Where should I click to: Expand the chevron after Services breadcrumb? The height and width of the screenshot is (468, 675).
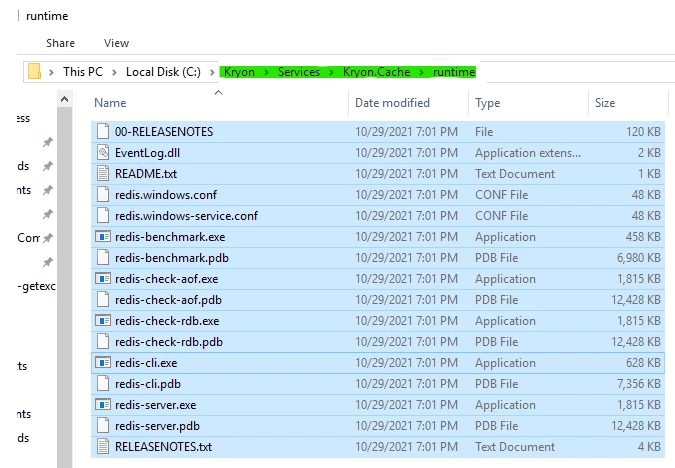tap(331, 72)
